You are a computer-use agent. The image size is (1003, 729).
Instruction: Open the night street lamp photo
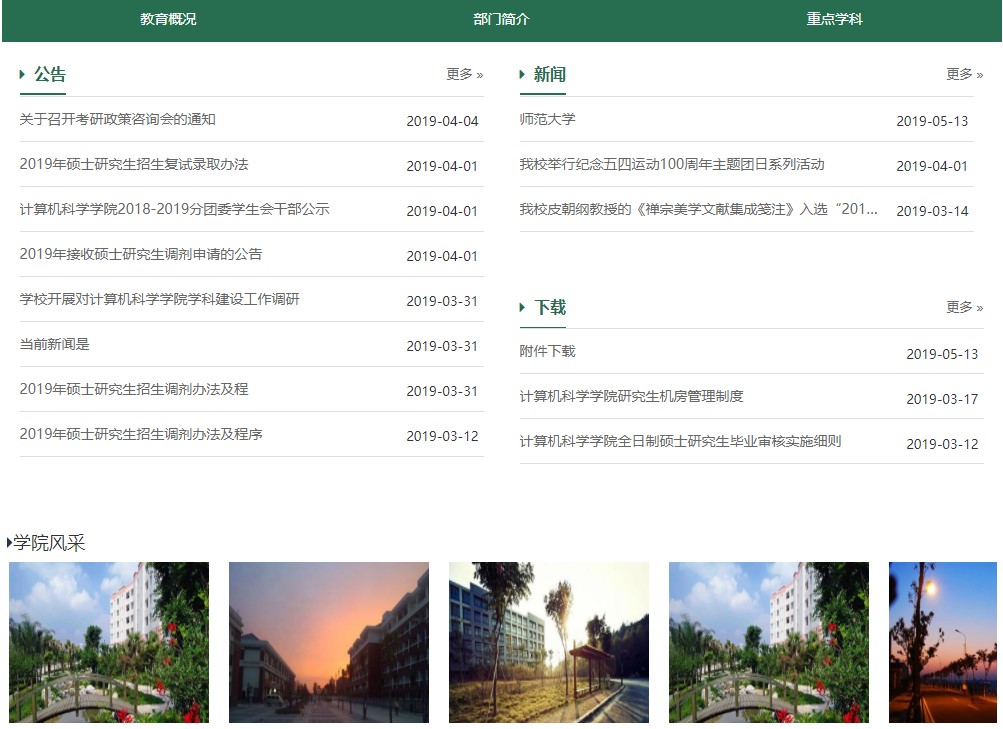942,642
